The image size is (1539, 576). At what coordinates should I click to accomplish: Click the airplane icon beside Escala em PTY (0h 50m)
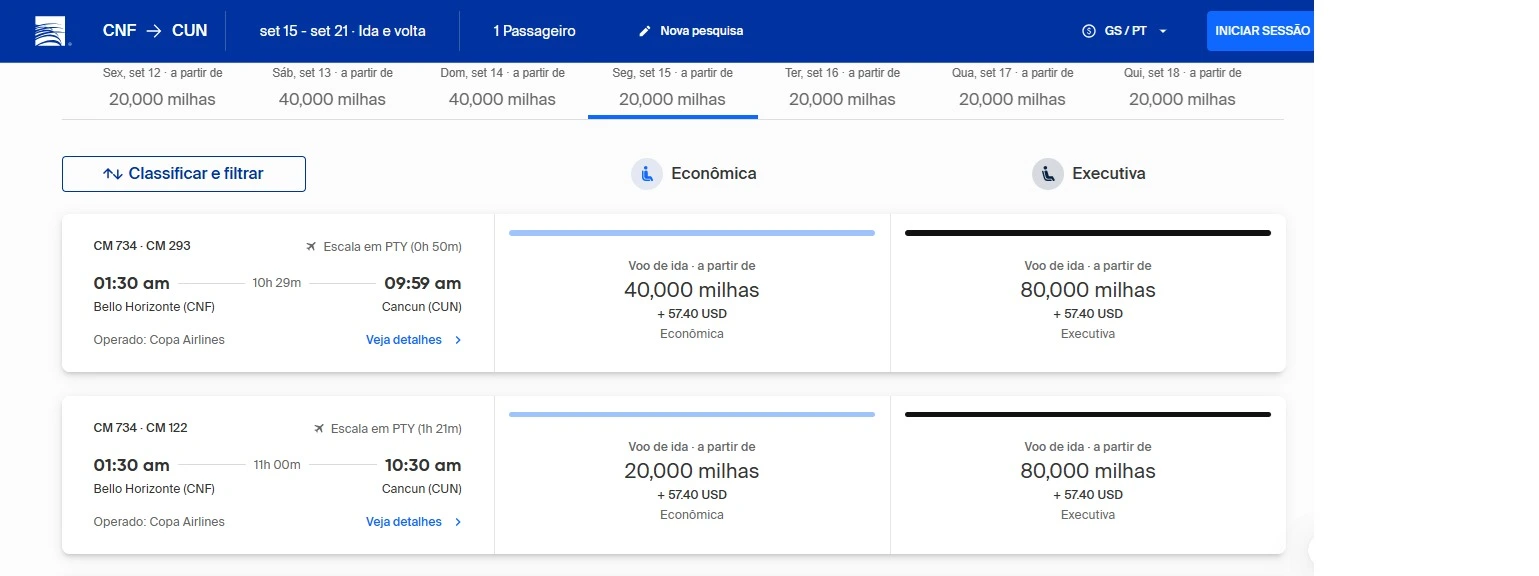tap(311, 246)
